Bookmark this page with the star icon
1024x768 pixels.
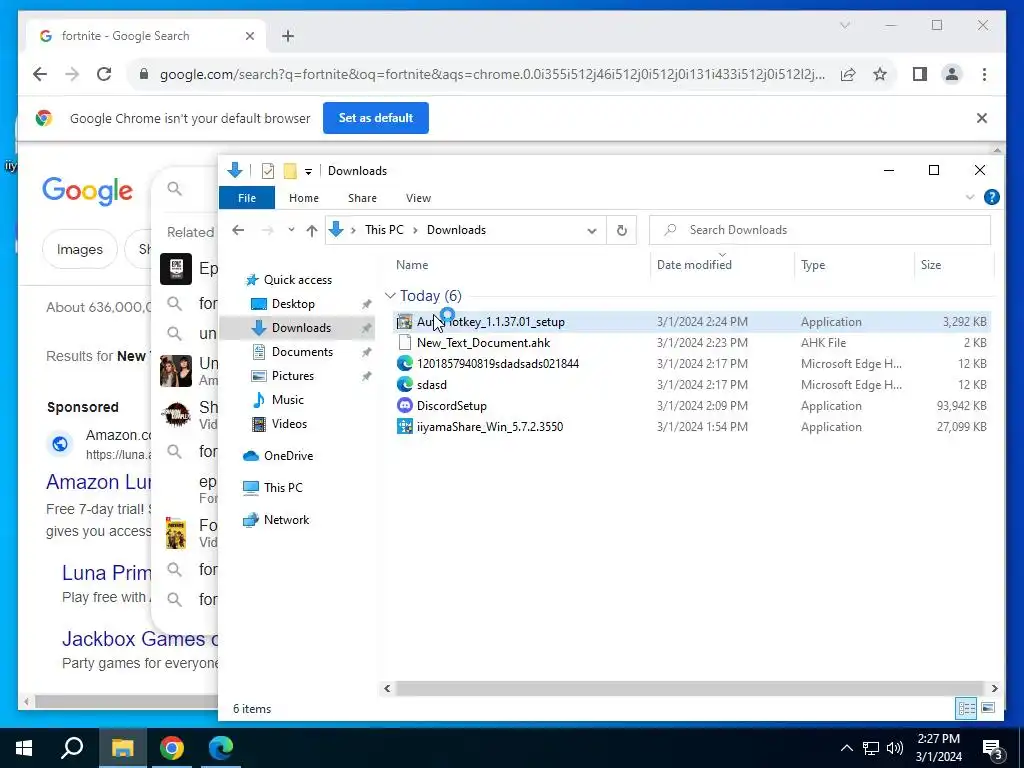pos(880,74)
